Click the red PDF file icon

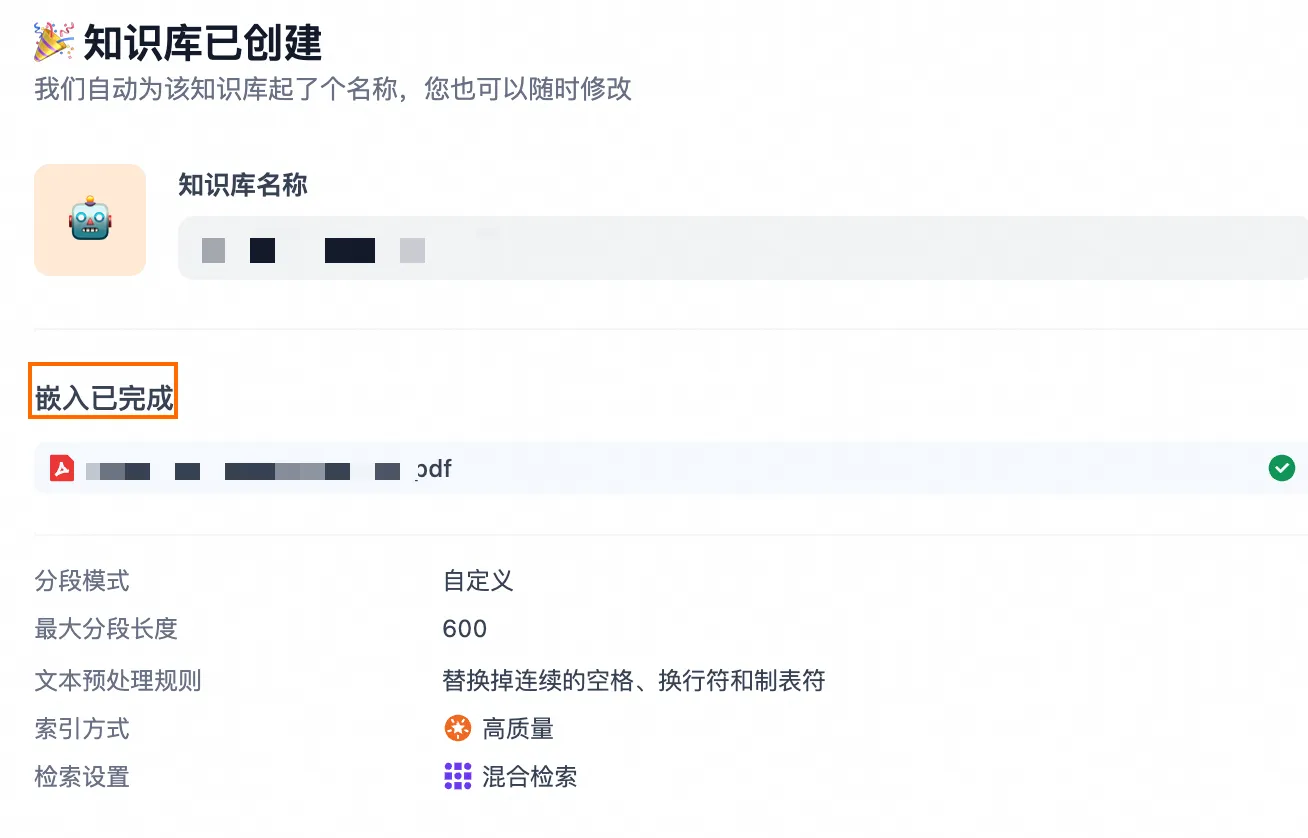(62, 468)
